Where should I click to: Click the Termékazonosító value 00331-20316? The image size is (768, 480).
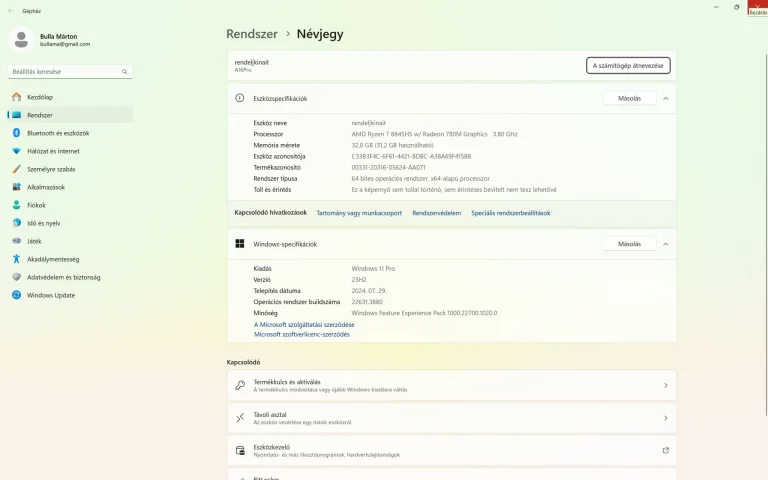[388, 168]
